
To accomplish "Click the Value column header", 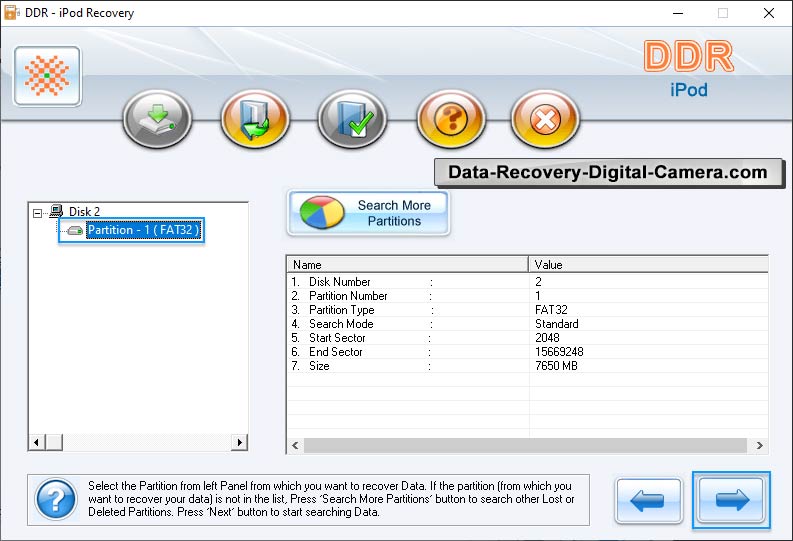I will point(648,264).
